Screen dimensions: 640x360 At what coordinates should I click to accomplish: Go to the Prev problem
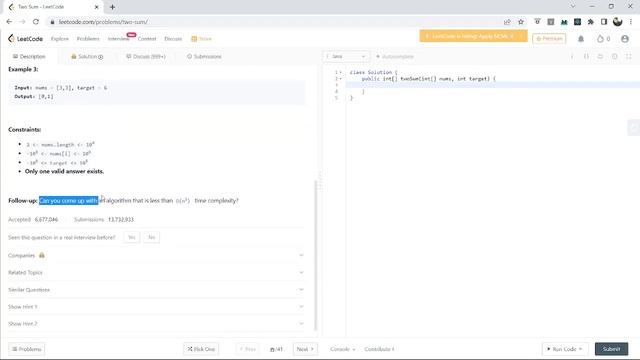pos(247,349)
